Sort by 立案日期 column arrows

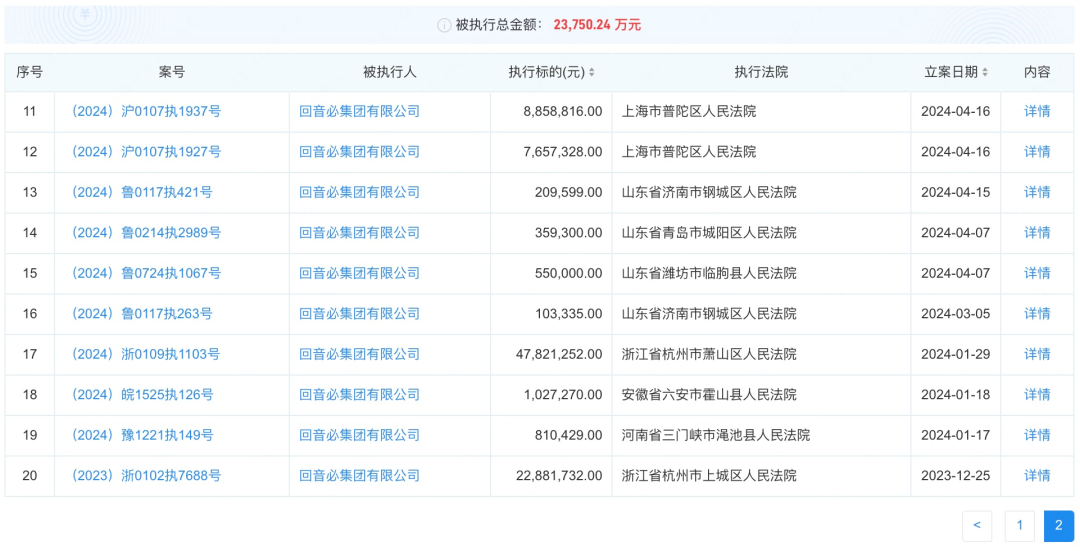(985, 72)
